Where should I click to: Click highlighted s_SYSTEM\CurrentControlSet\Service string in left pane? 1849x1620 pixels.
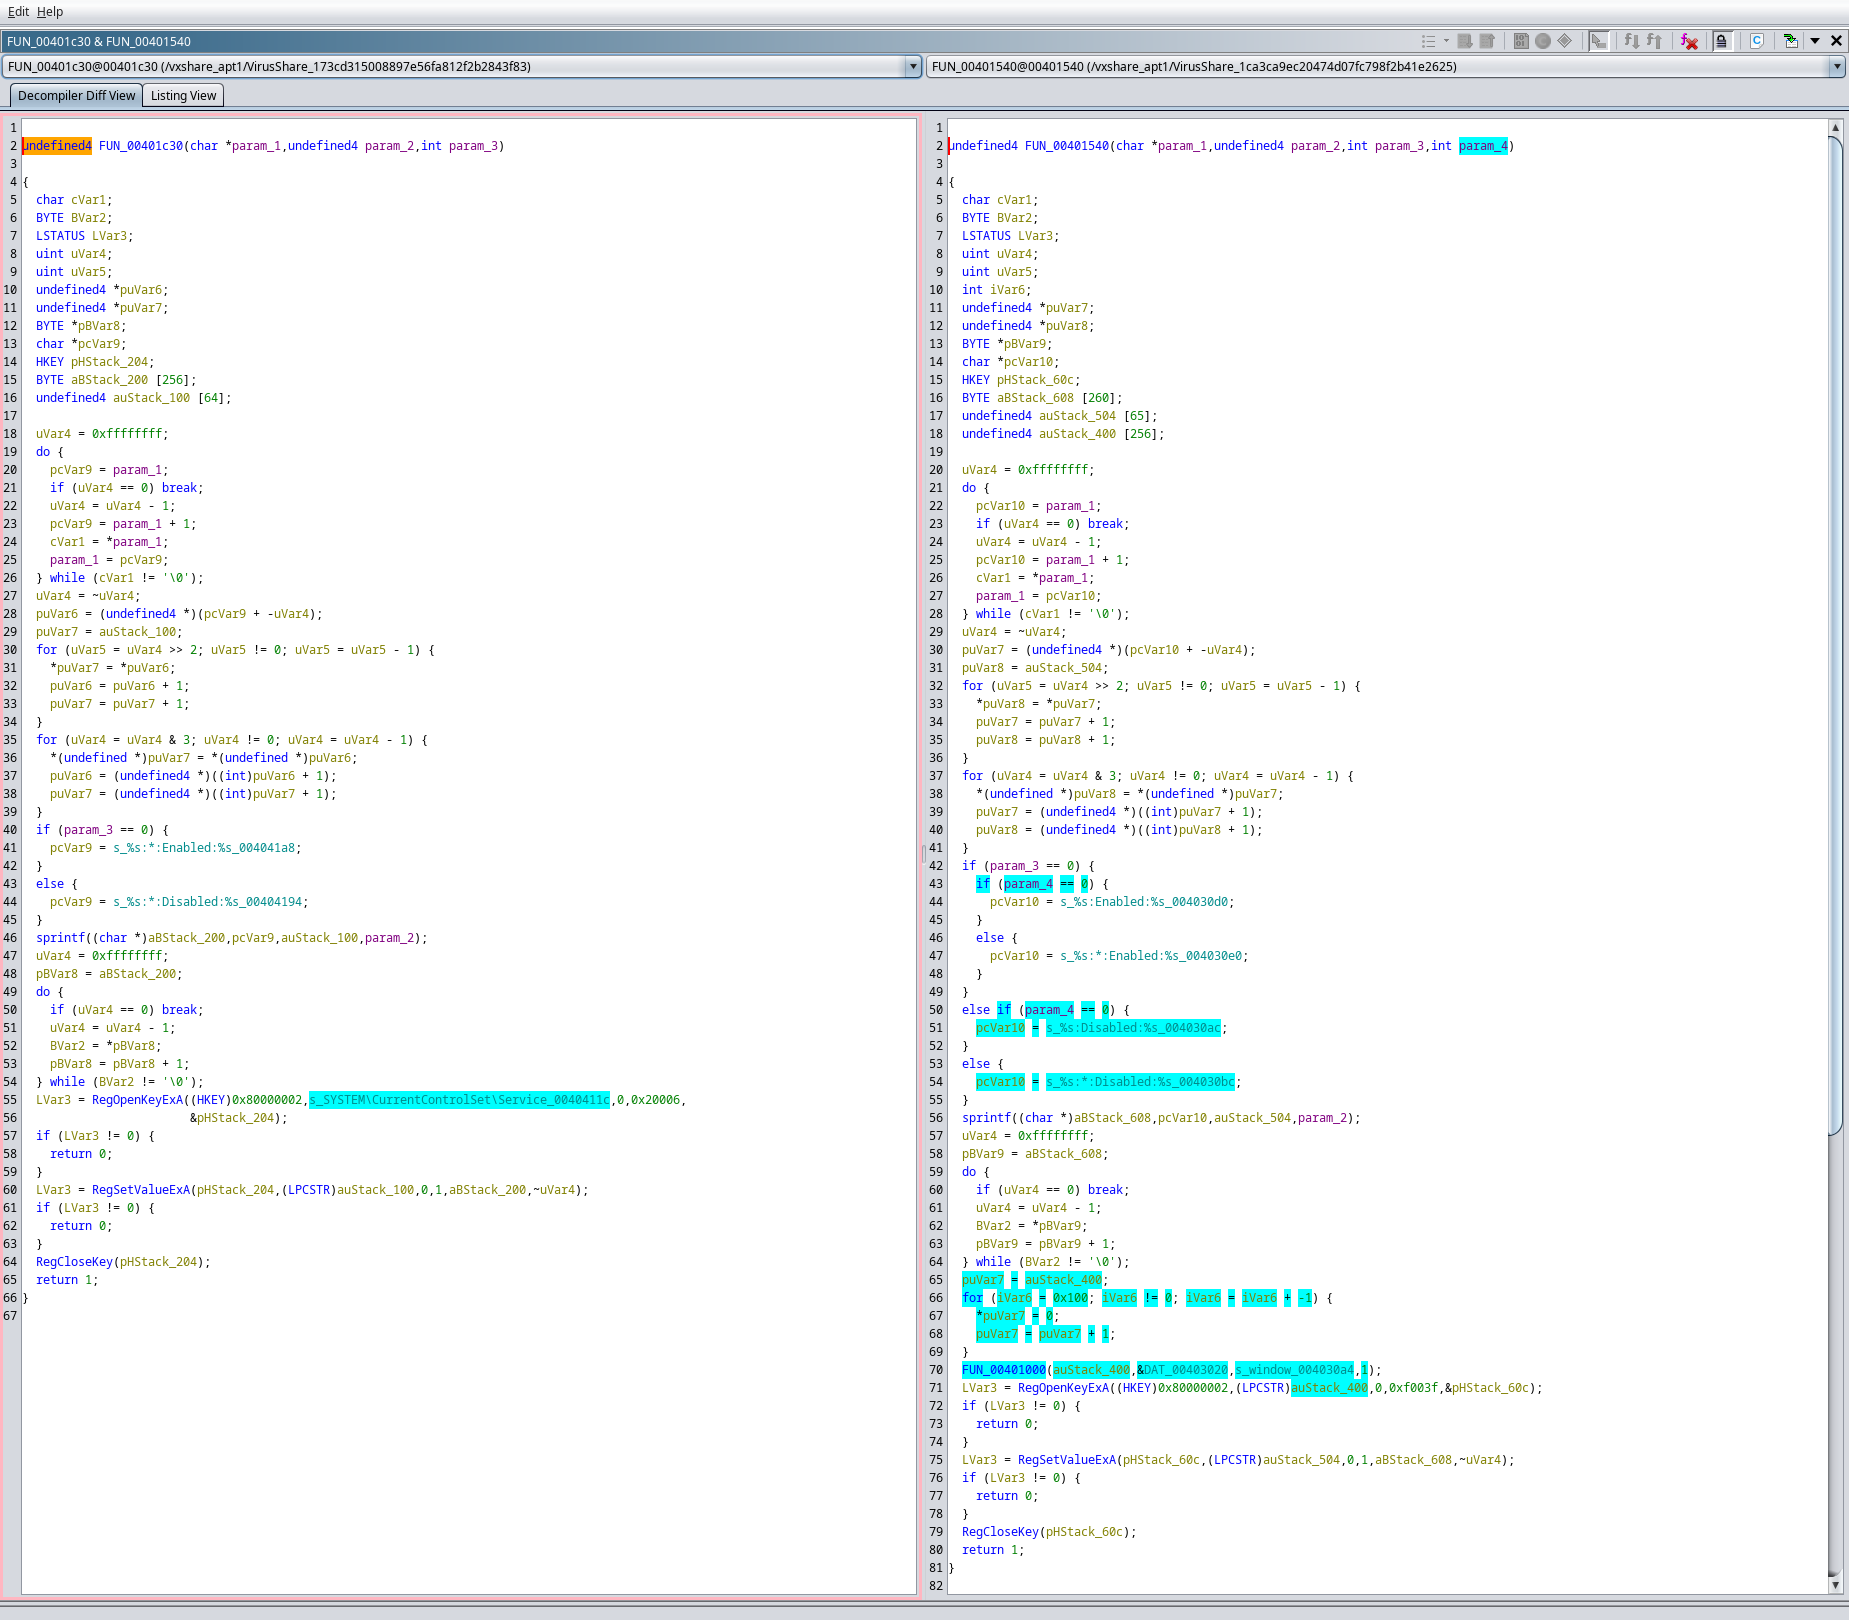pyautogui.click(x=459, y=1100)
